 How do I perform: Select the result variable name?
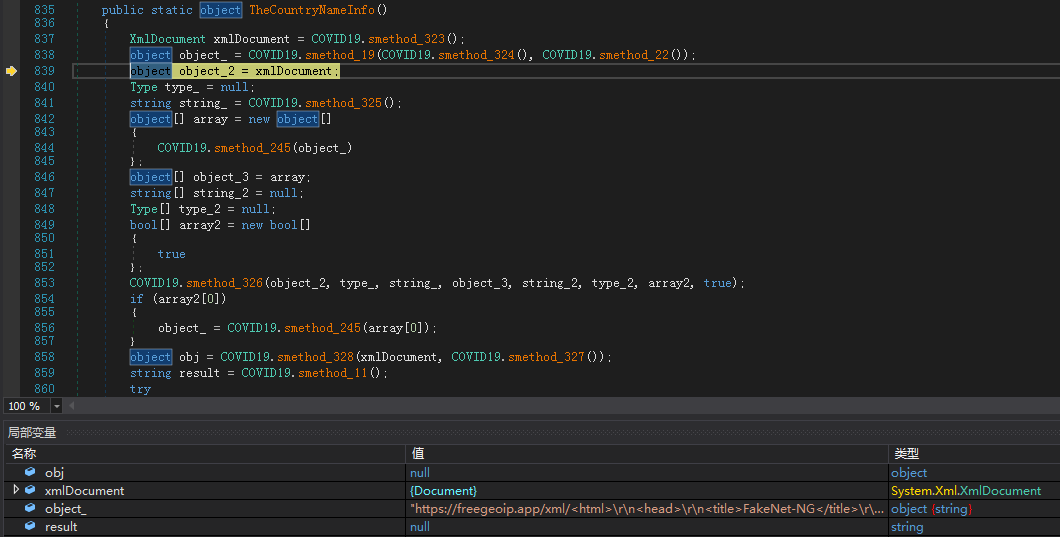point(61,526)
